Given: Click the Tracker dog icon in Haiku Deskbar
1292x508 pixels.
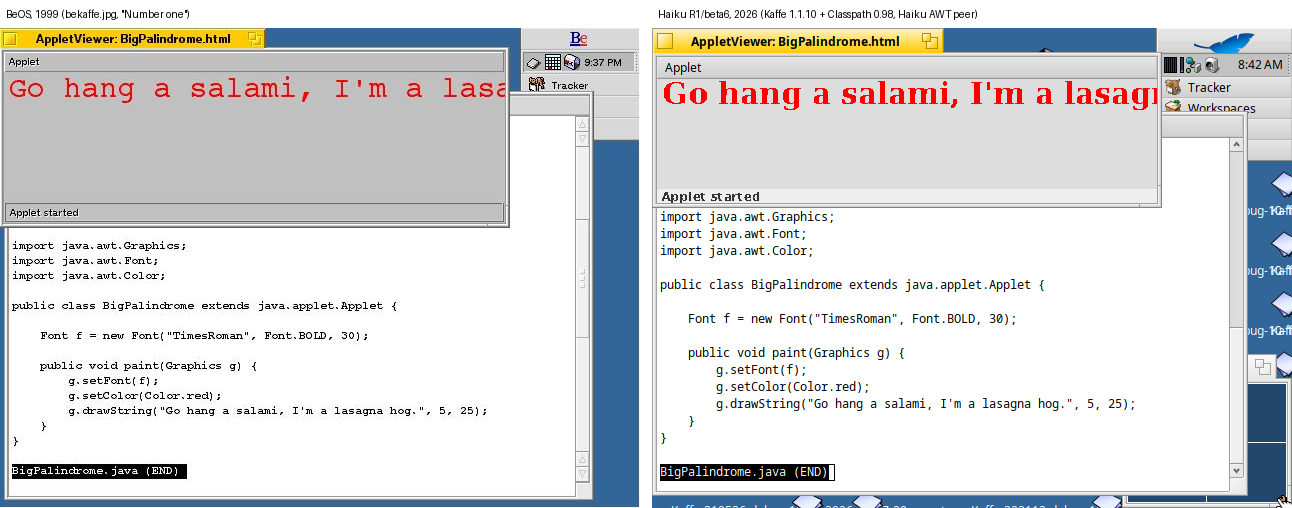Looking at the screenshot, I should [x=1173, y=88].
